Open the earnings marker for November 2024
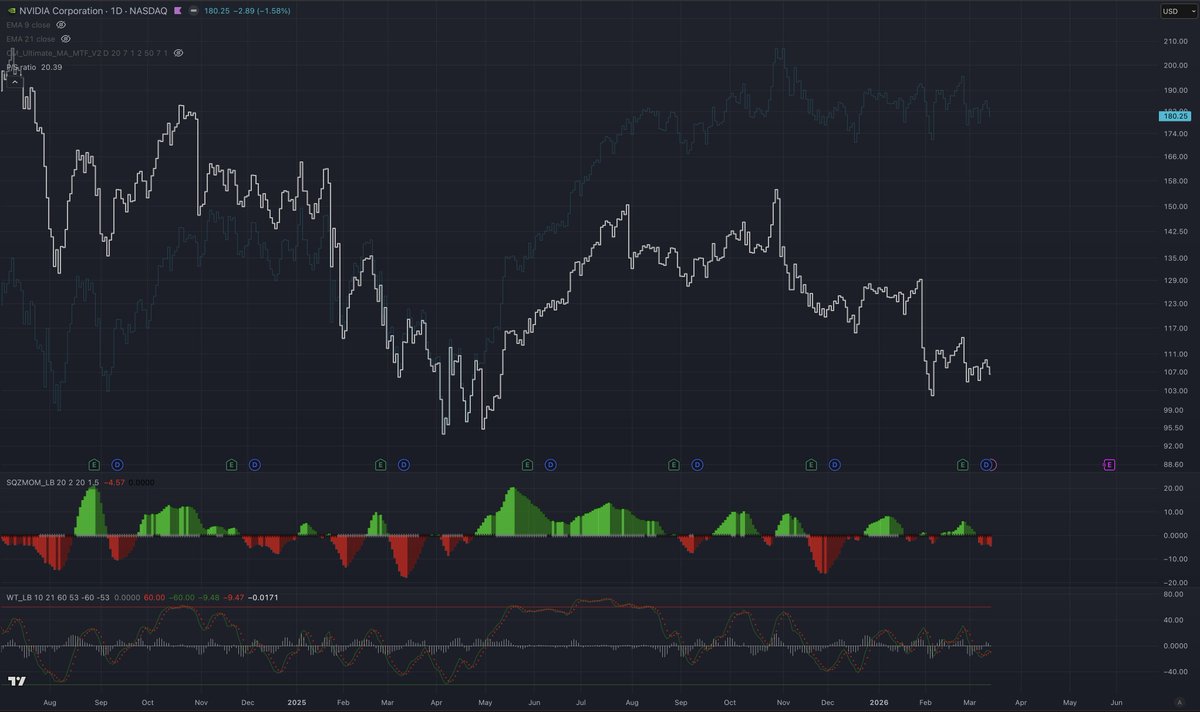Screen dimensions: 1200x712 click(x=231, y=464)
